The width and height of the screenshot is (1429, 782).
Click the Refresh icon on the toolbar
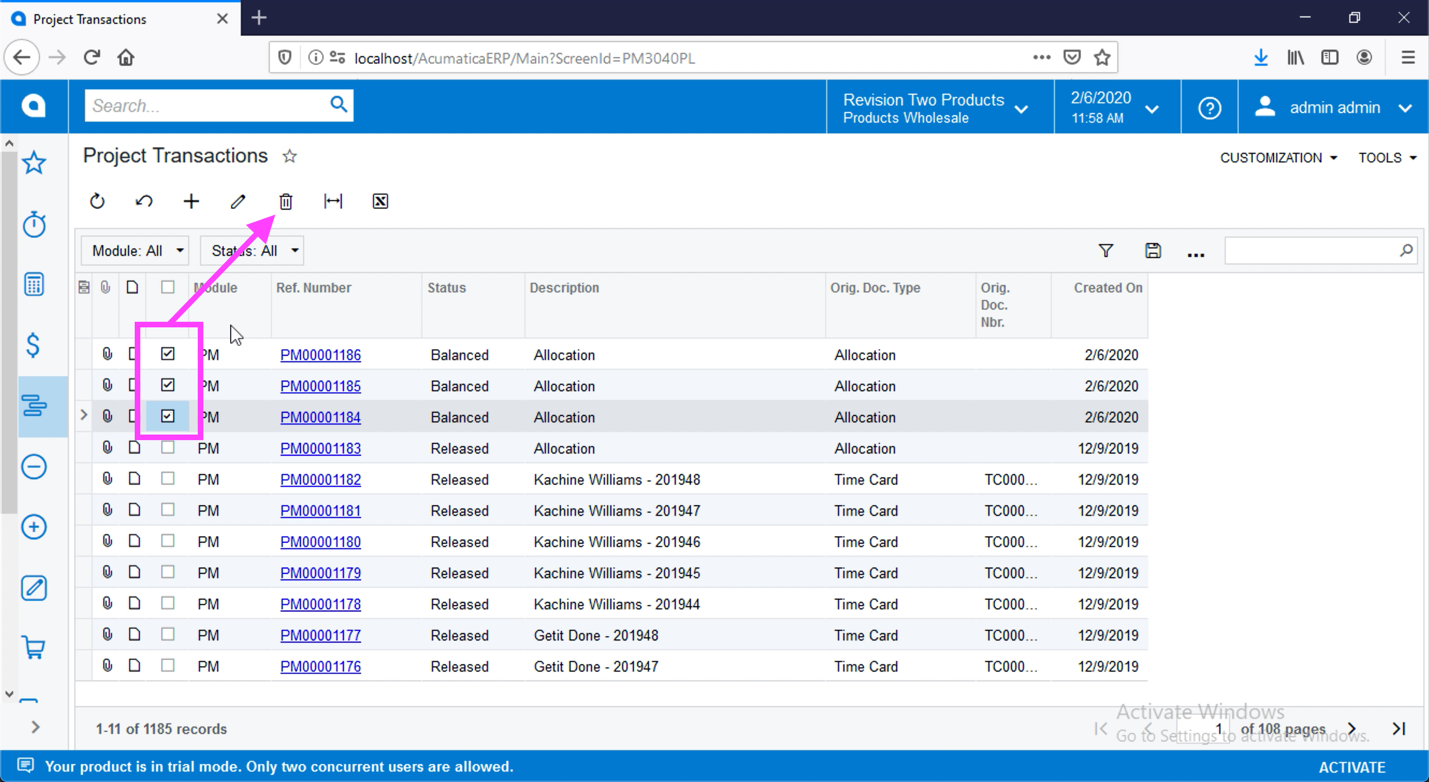point(97,201)
